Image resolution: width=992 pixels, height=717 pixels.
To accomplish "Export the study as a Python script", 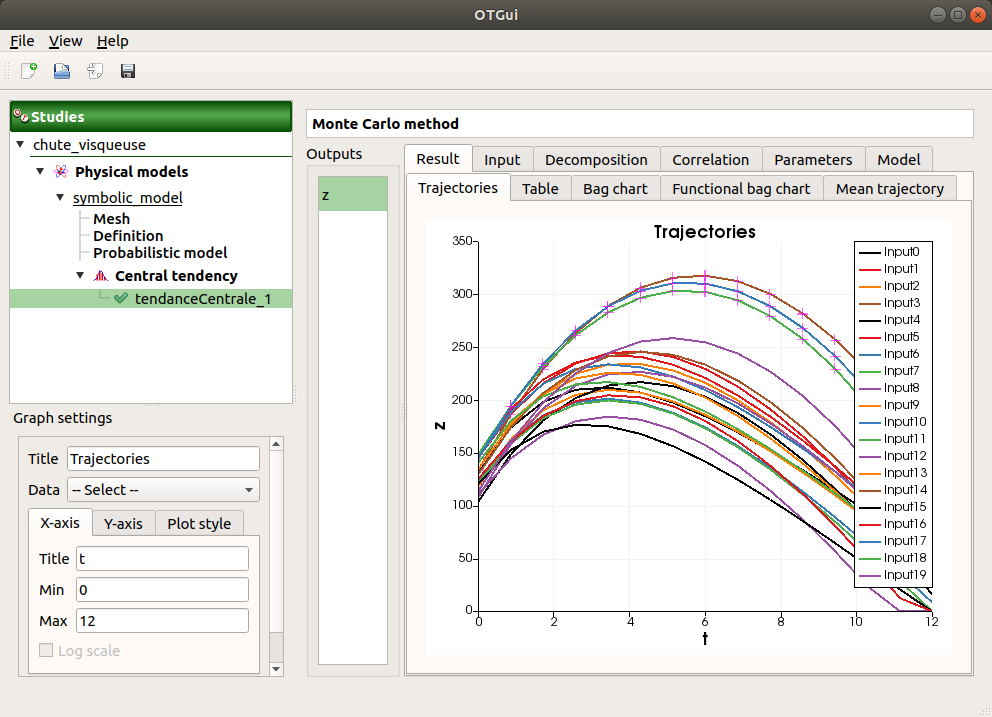I will (x=94, y=71).
